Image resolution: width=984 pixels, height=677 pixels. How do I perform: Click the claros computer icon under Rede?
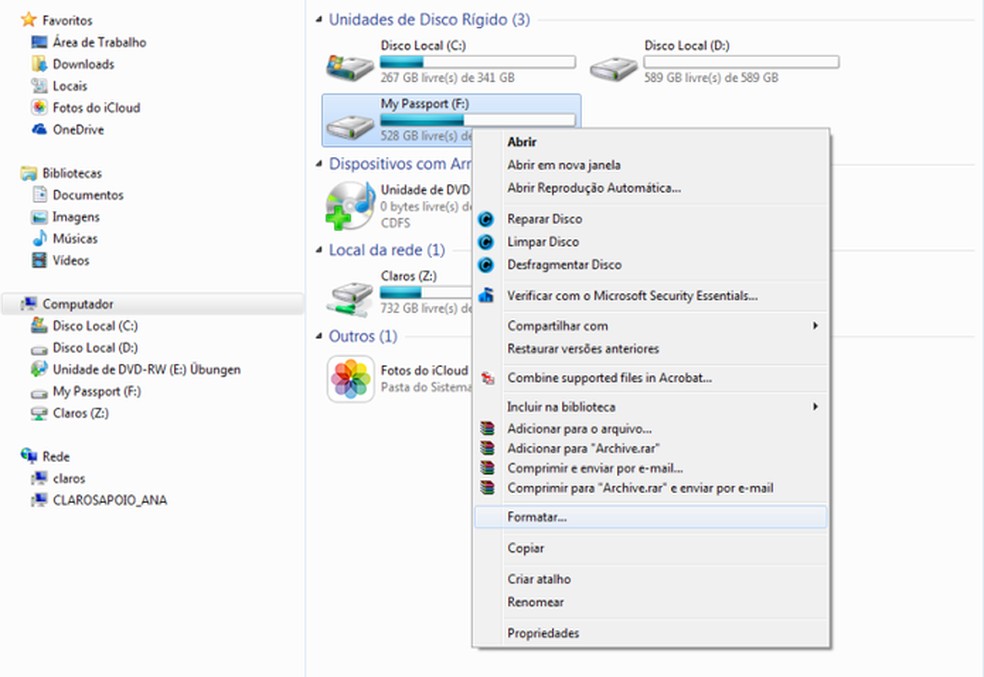[x=39, y=478]
